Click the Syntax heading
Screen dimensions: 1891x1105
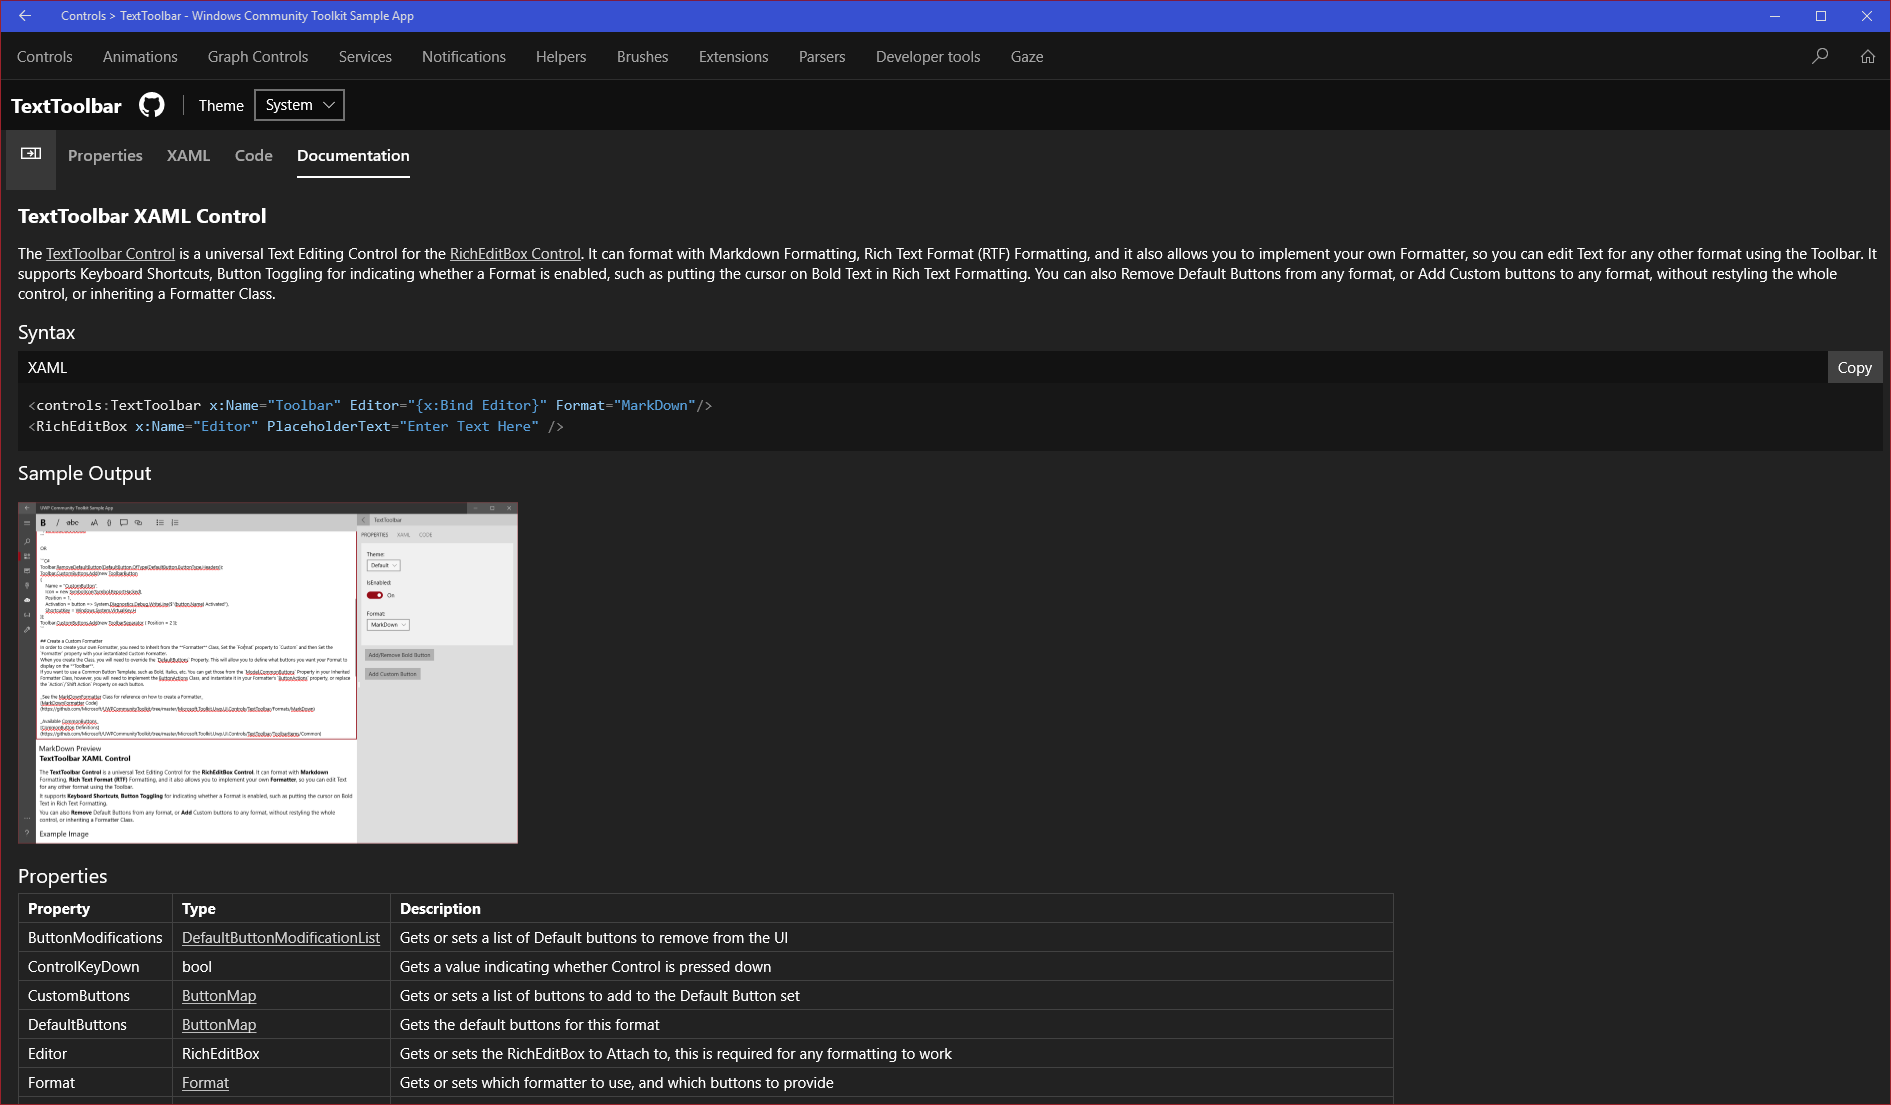tap(47, 333)
